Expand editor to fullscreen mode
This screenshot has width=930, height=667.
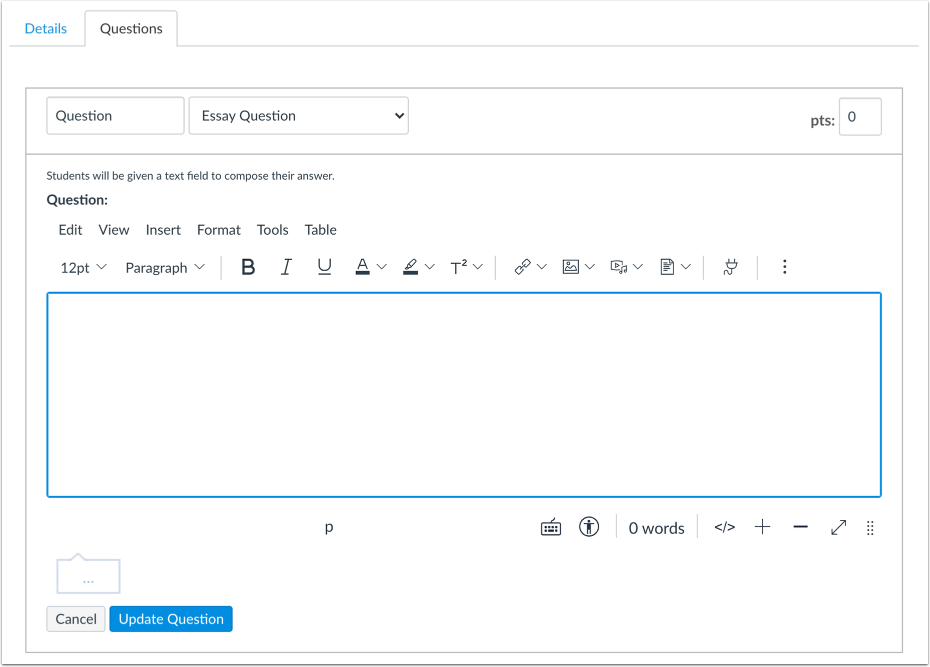[x=838, y=527]
